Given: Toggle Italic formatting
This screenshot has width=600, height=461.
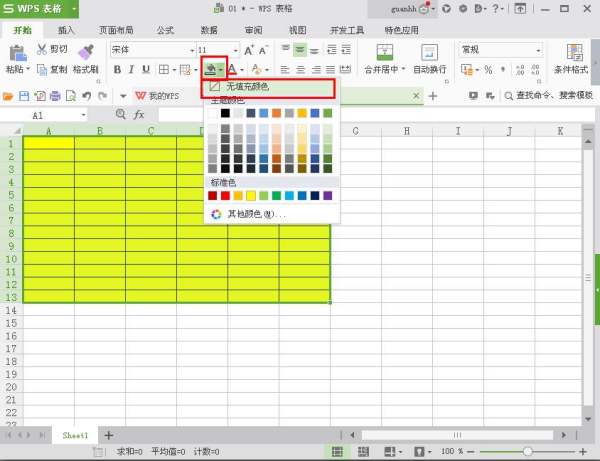Looking at the screenshot, I should (132, 70).
